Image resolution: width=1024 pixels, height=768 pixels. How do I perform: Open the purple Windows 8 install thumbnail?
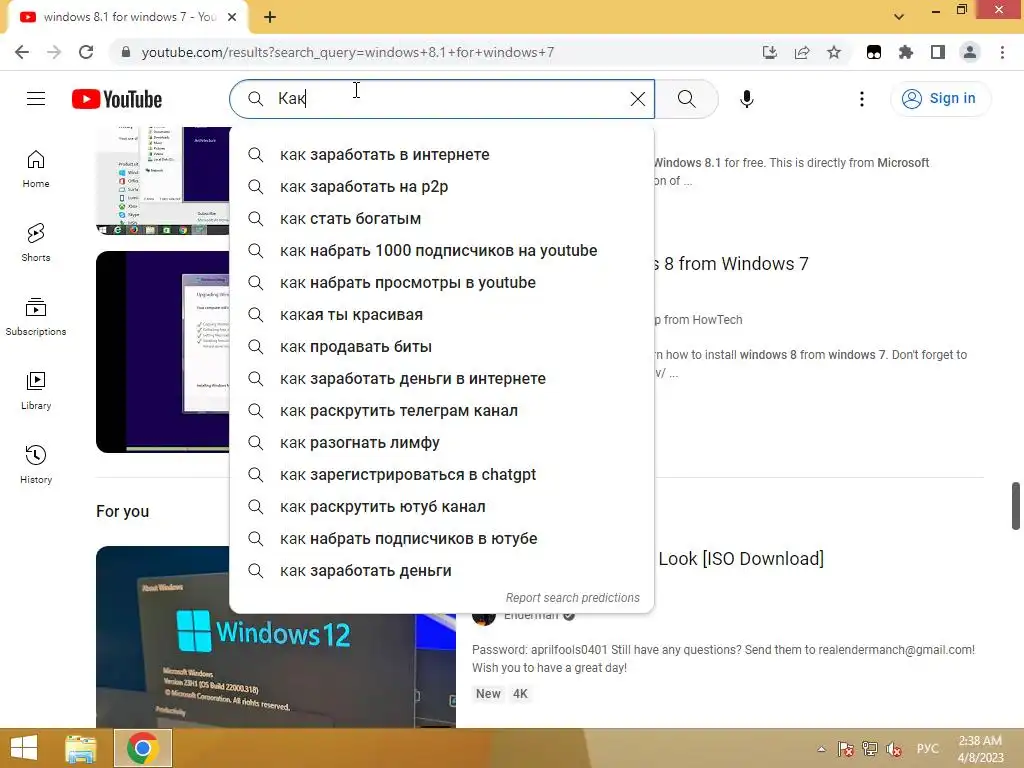pos(163,351)
